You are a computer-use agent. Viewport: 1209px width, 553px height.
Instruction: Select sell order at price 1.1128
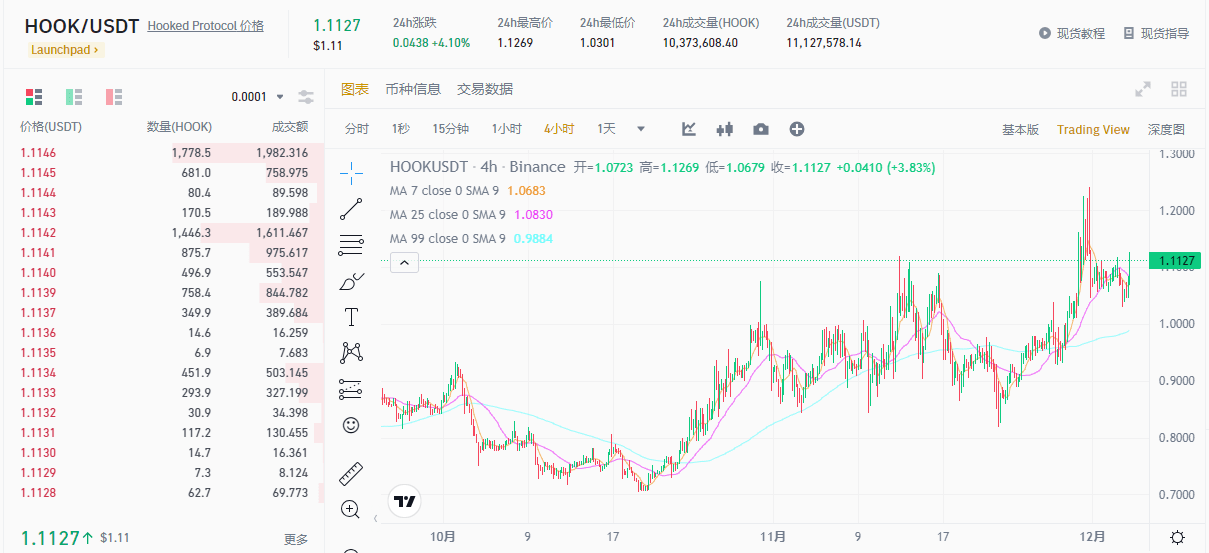click(164, 493)
